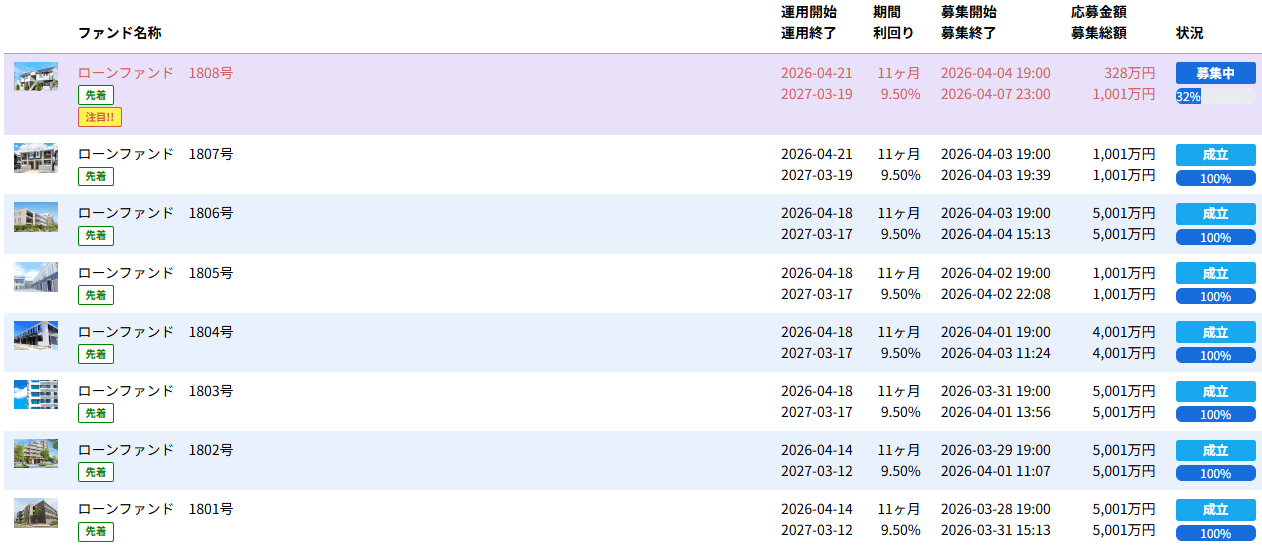Click the 状況 column header

click(1189, 33)
